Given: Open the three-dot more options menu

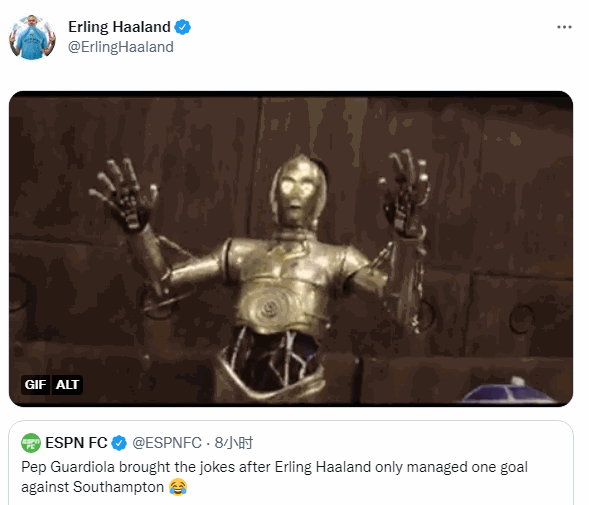Looking at the screenshot, I should pyautogui.click(x=564, y=27).
